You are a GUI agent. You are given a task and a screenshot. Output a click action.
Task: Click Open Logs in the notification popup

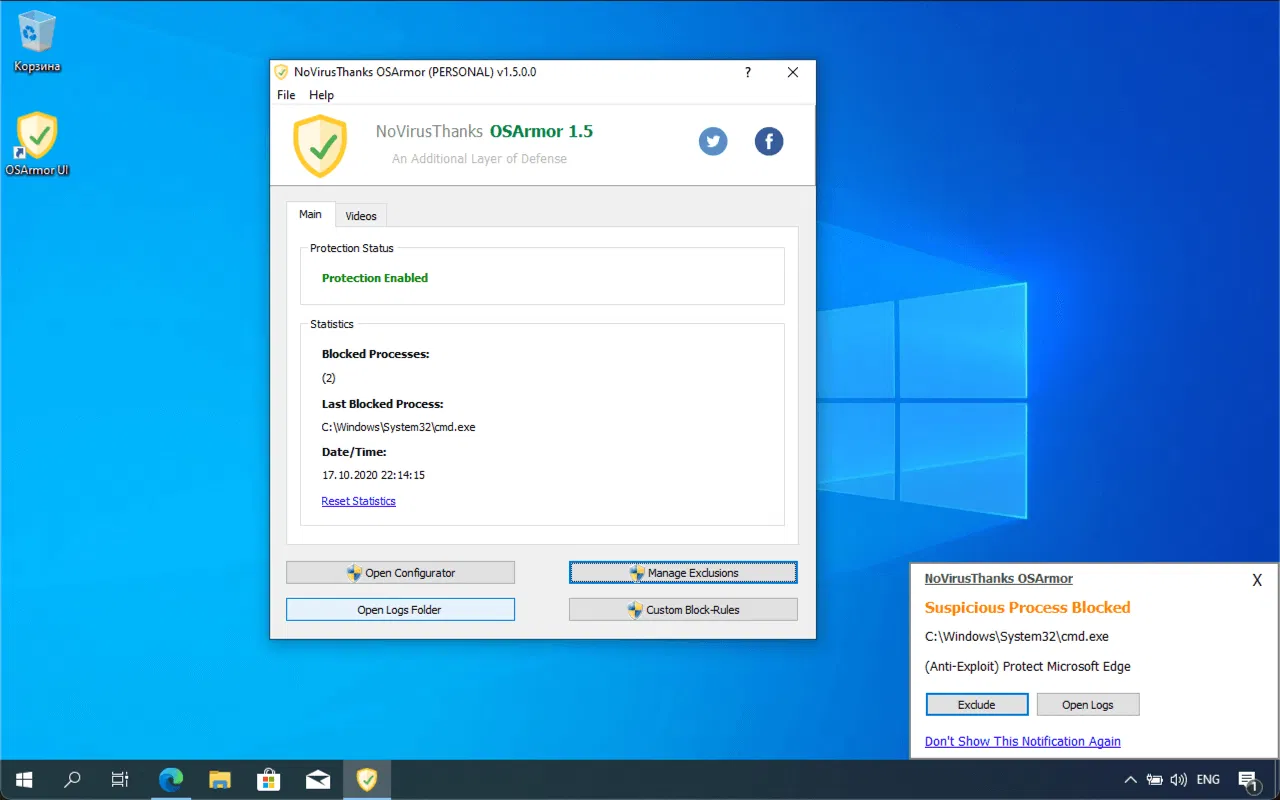(1088, 705)
